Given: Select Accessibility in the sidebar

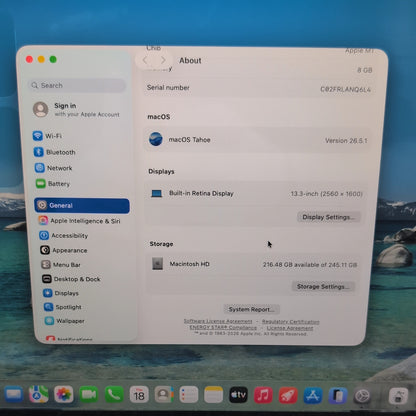Looking at the screenshot, I should coord(64,236).
